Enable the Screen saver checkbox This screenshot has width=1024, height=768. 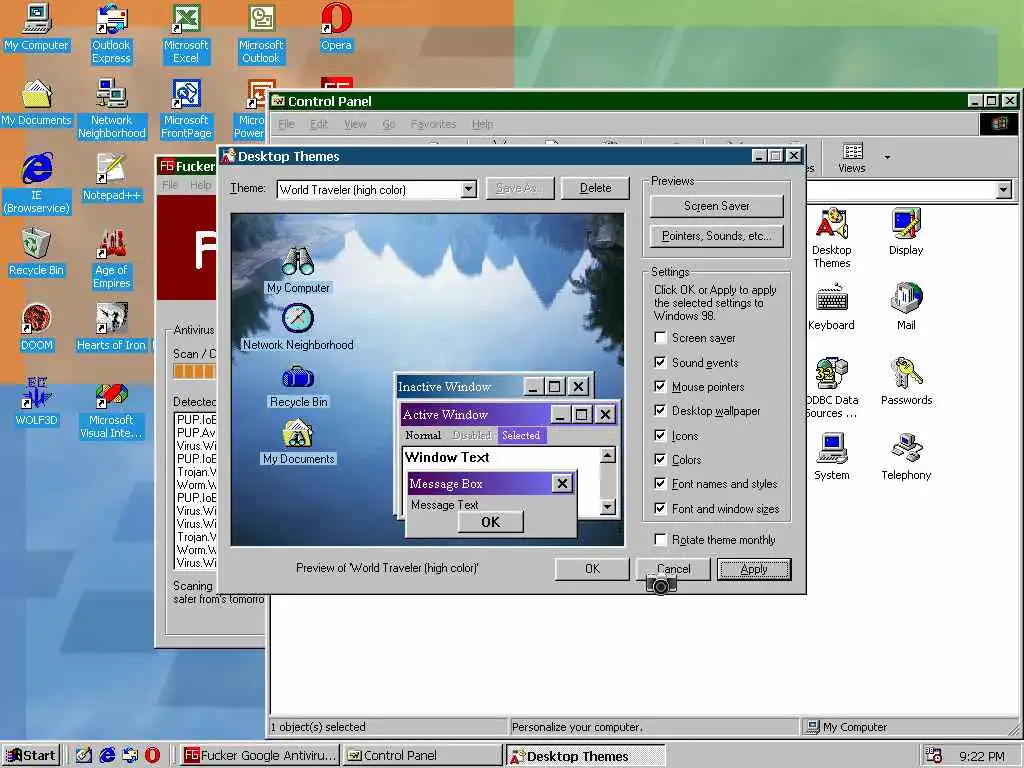(x=660, y=338)
